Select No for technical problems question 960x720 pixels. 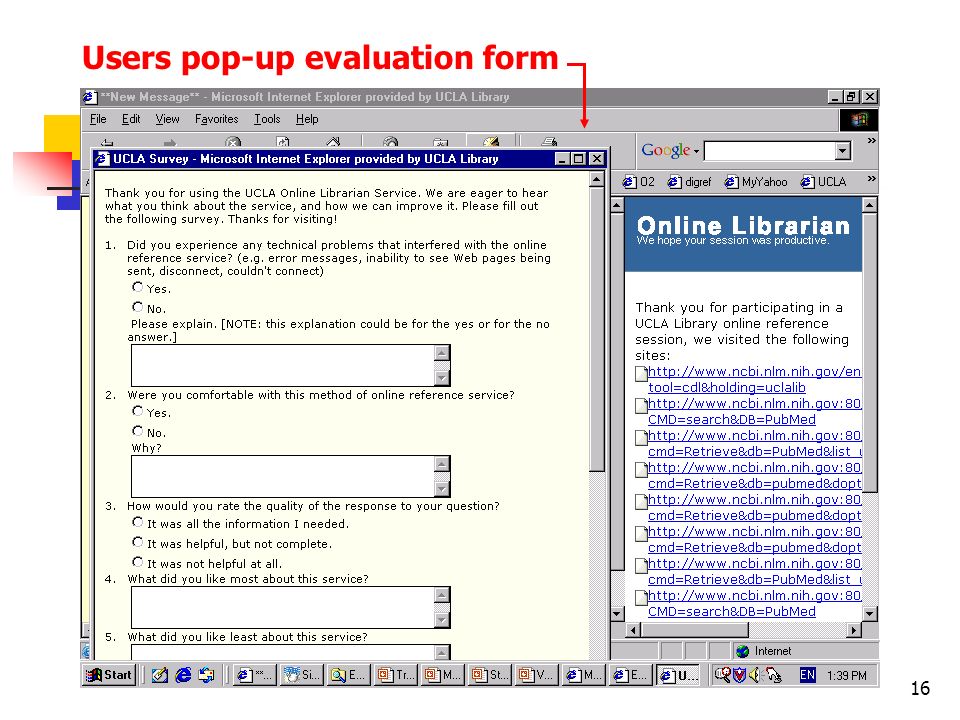(x=137, y=307)
